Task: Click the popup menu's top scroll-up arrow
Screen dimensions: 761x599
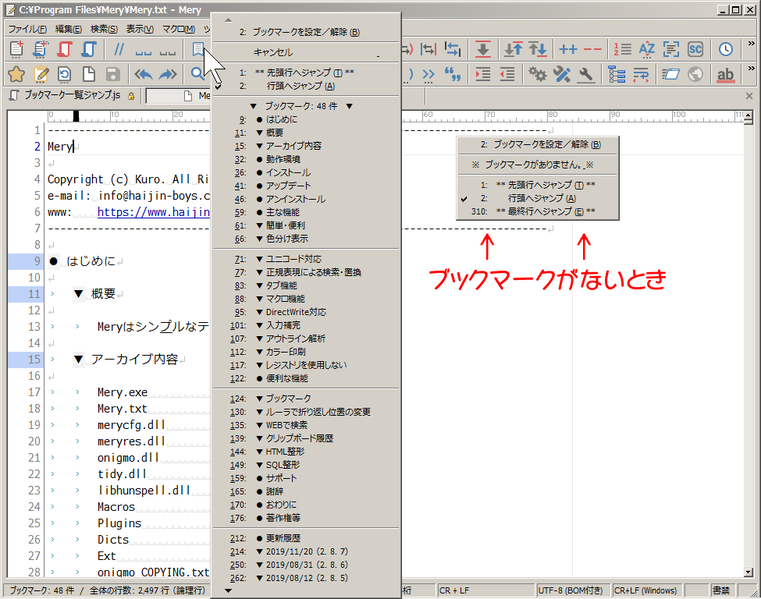Action: click(228, 20)
